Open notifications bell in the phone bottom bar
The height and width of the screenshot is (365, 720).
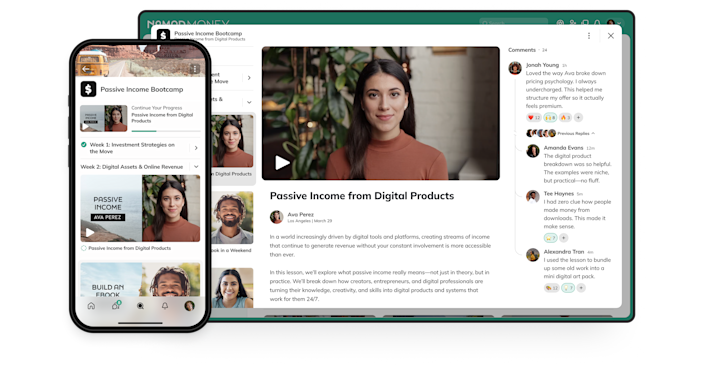click(x=165, y=306)
